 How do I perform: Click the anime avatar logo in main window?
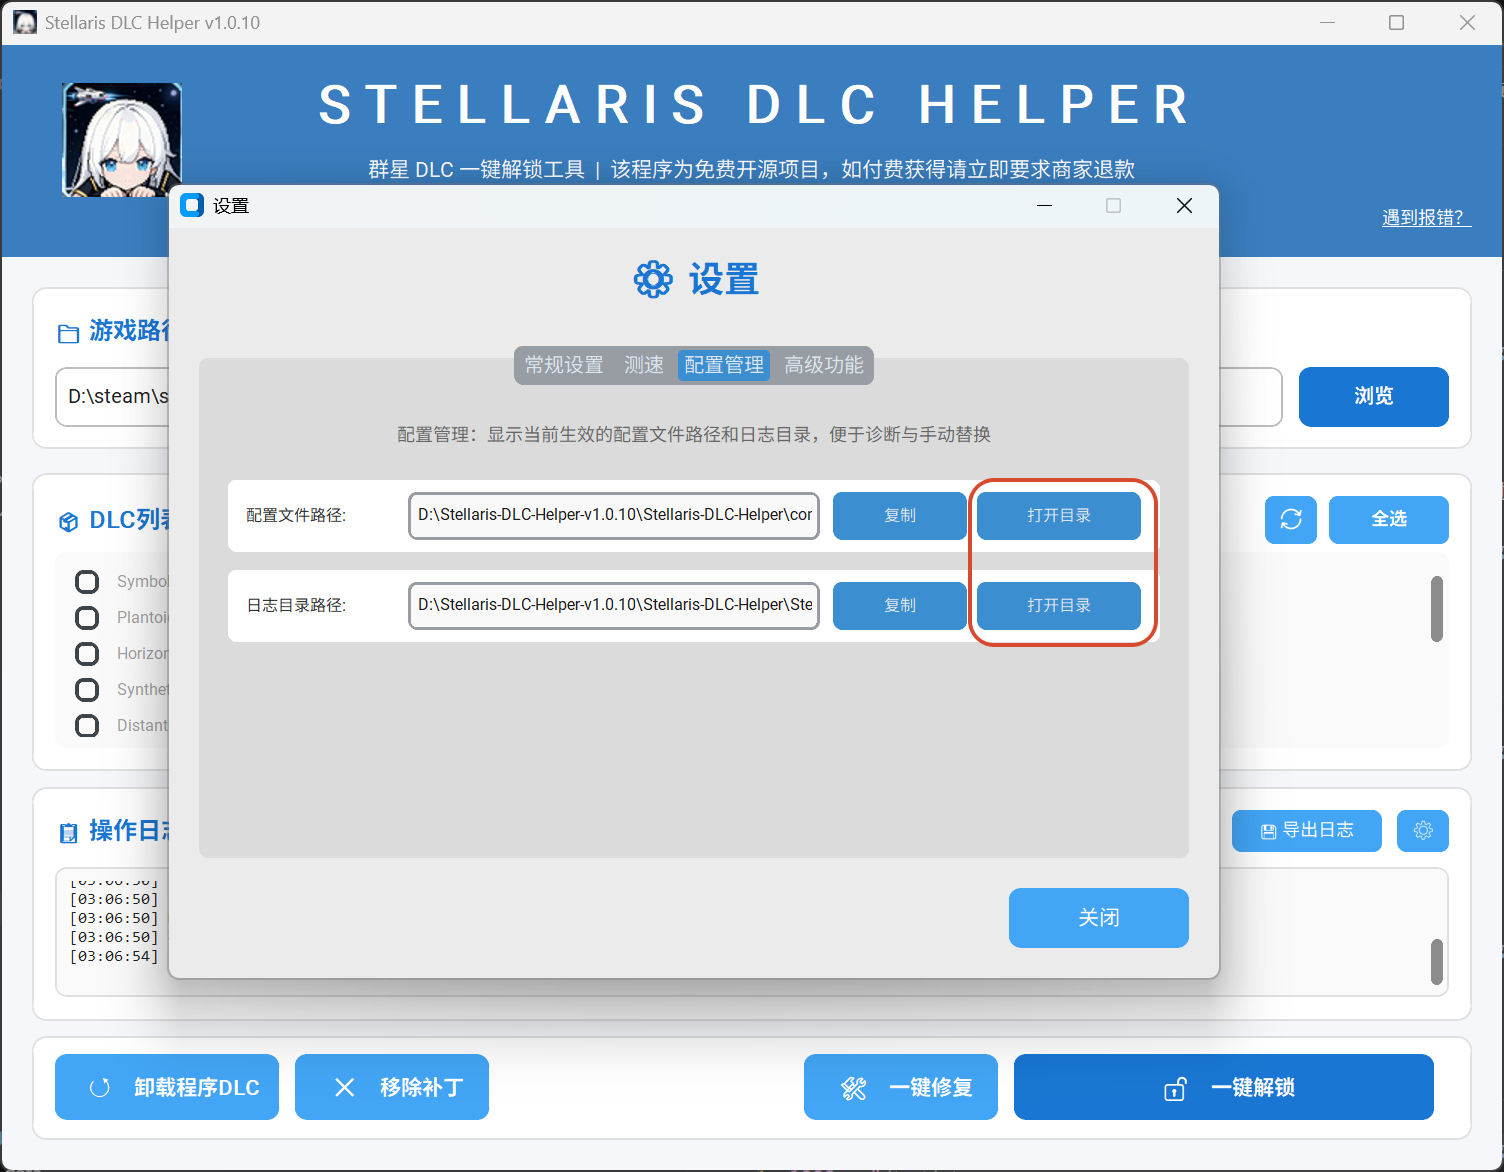pos(122,140)
